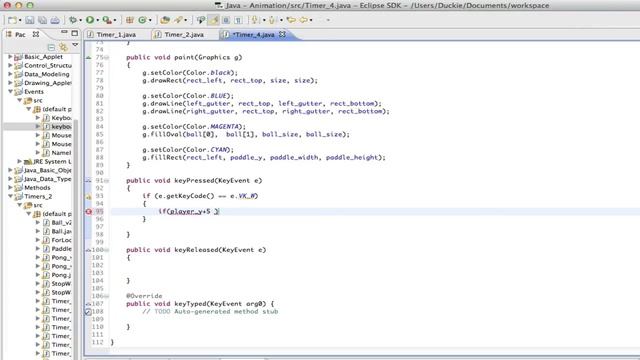Click the Open Type folder icon
The image size is (640, 360).
tap(165, 20)
